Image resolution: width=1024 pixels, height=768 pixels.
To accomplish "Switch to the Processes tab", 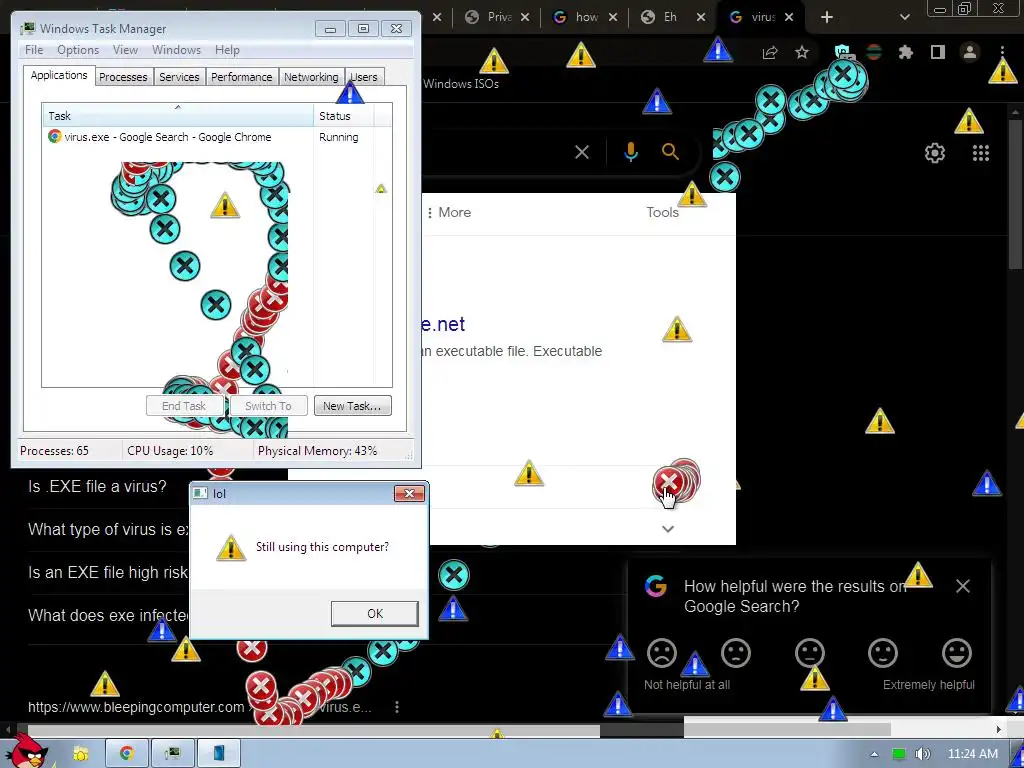I will pyautogui.click(x=123, y=77).
